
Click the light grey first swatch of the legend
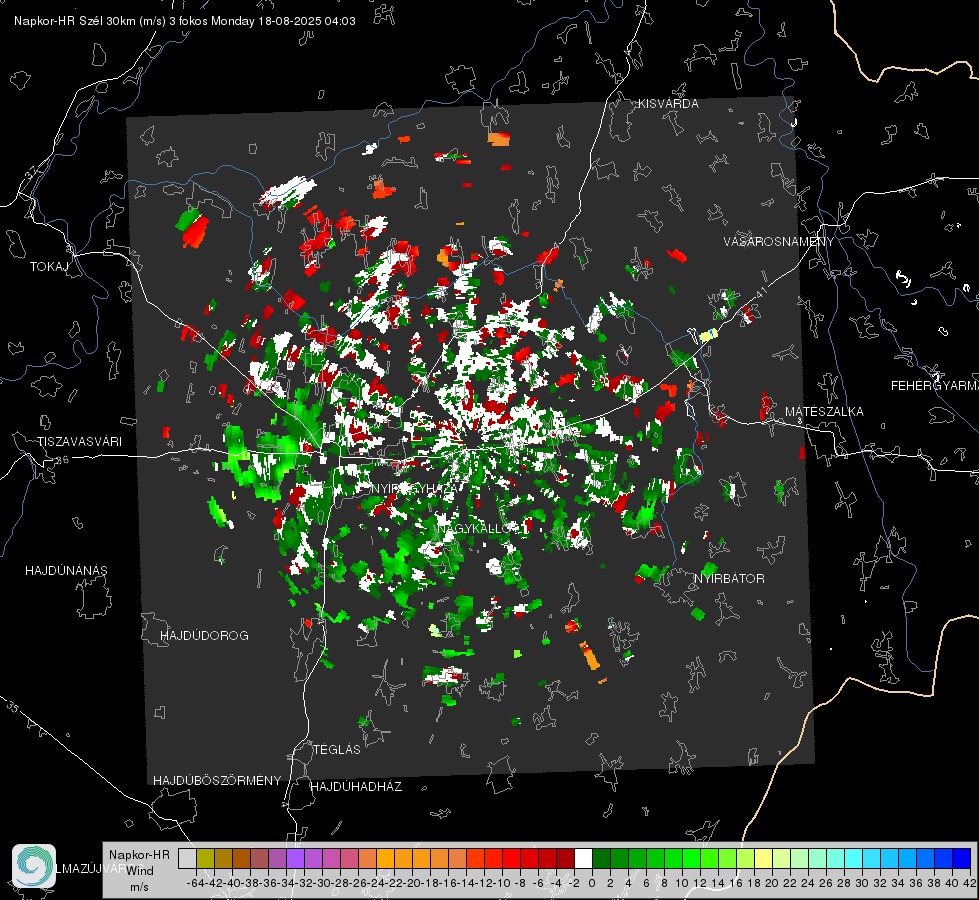[187, 859]
